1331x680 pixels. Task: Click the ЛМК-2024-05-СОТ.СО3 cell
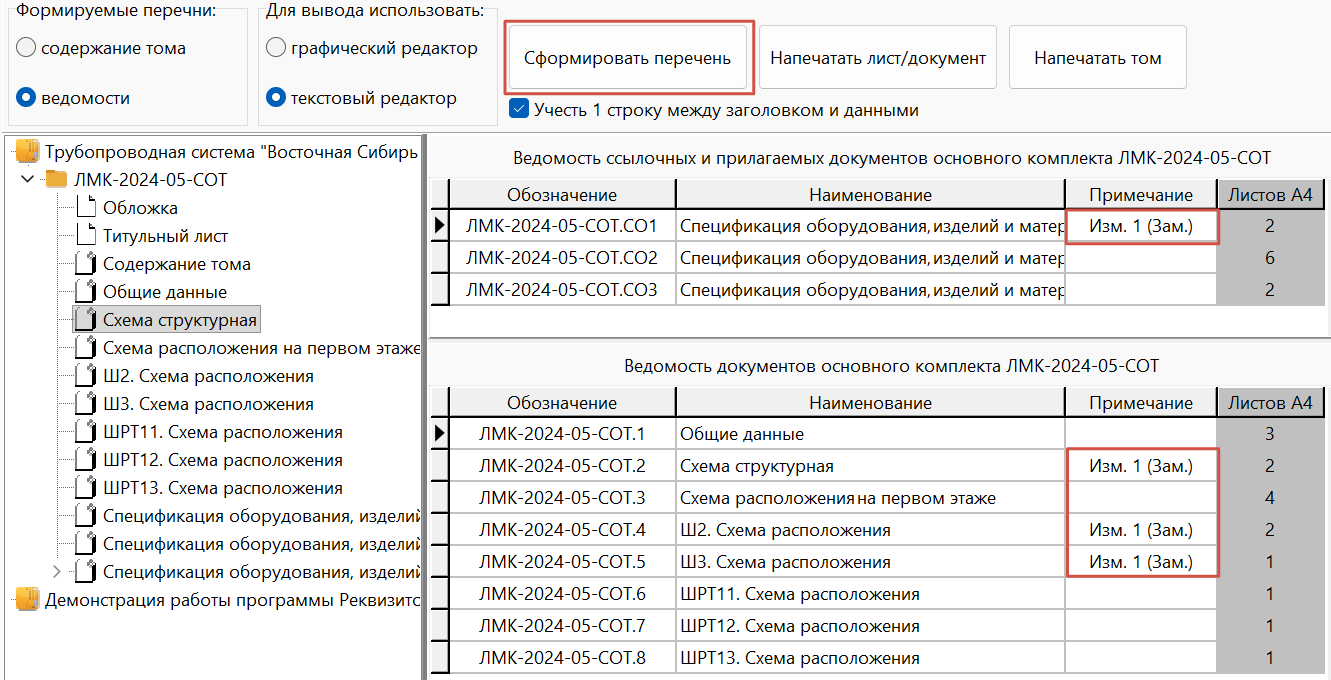click(562, 290)
